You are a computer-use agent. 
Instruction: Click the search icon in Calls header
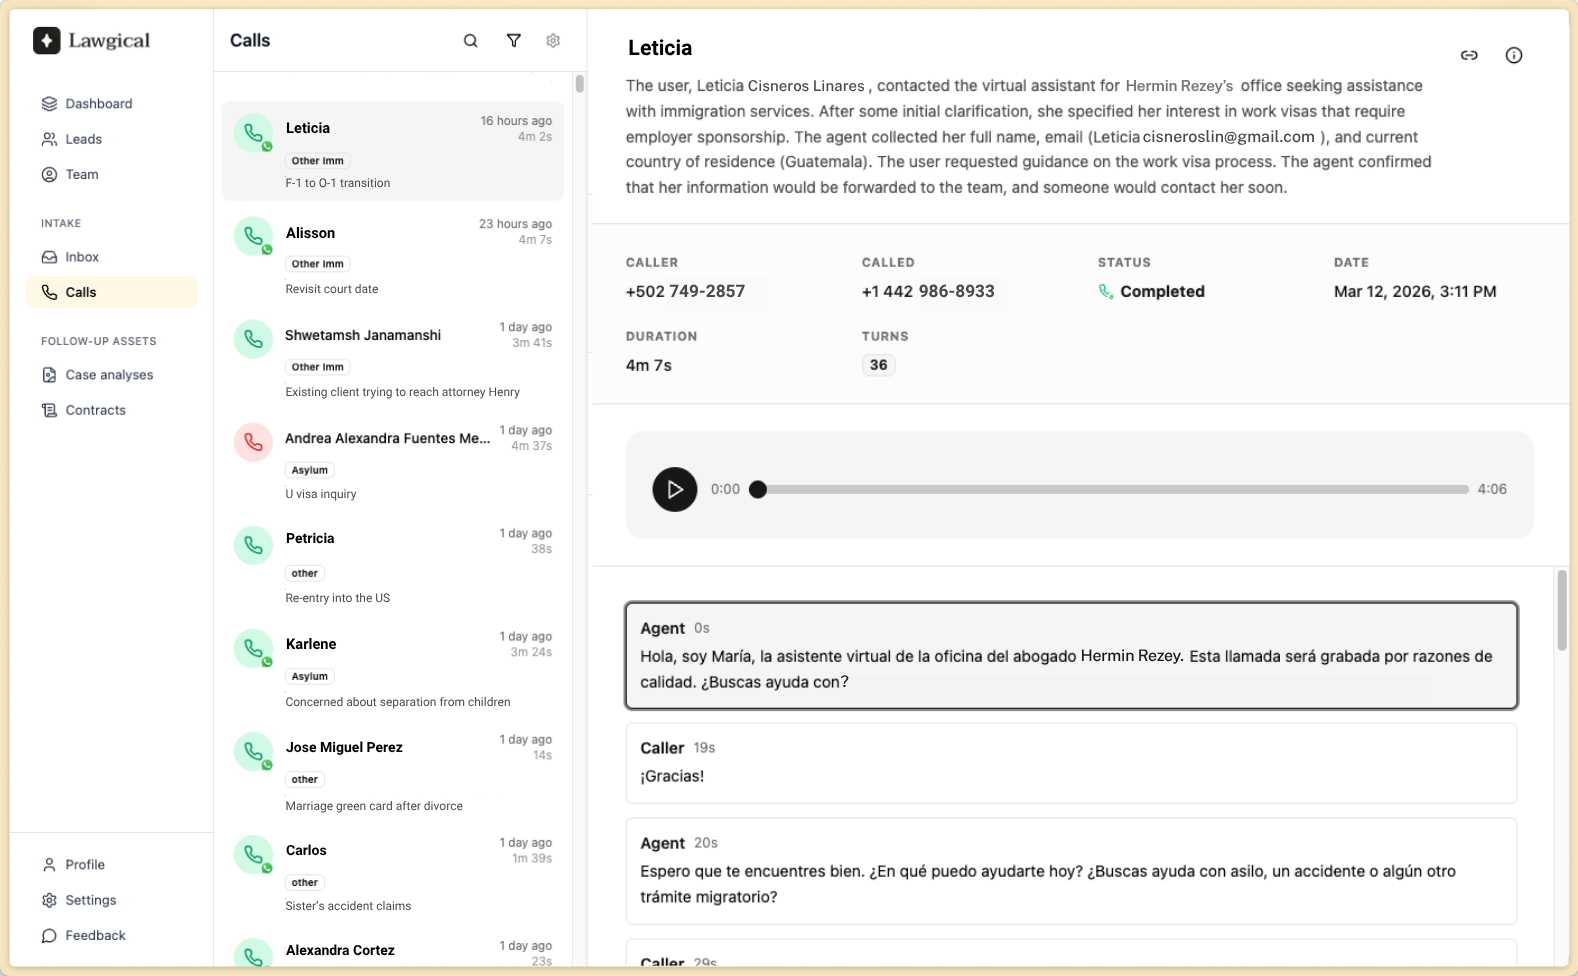(x=470, y=41)
